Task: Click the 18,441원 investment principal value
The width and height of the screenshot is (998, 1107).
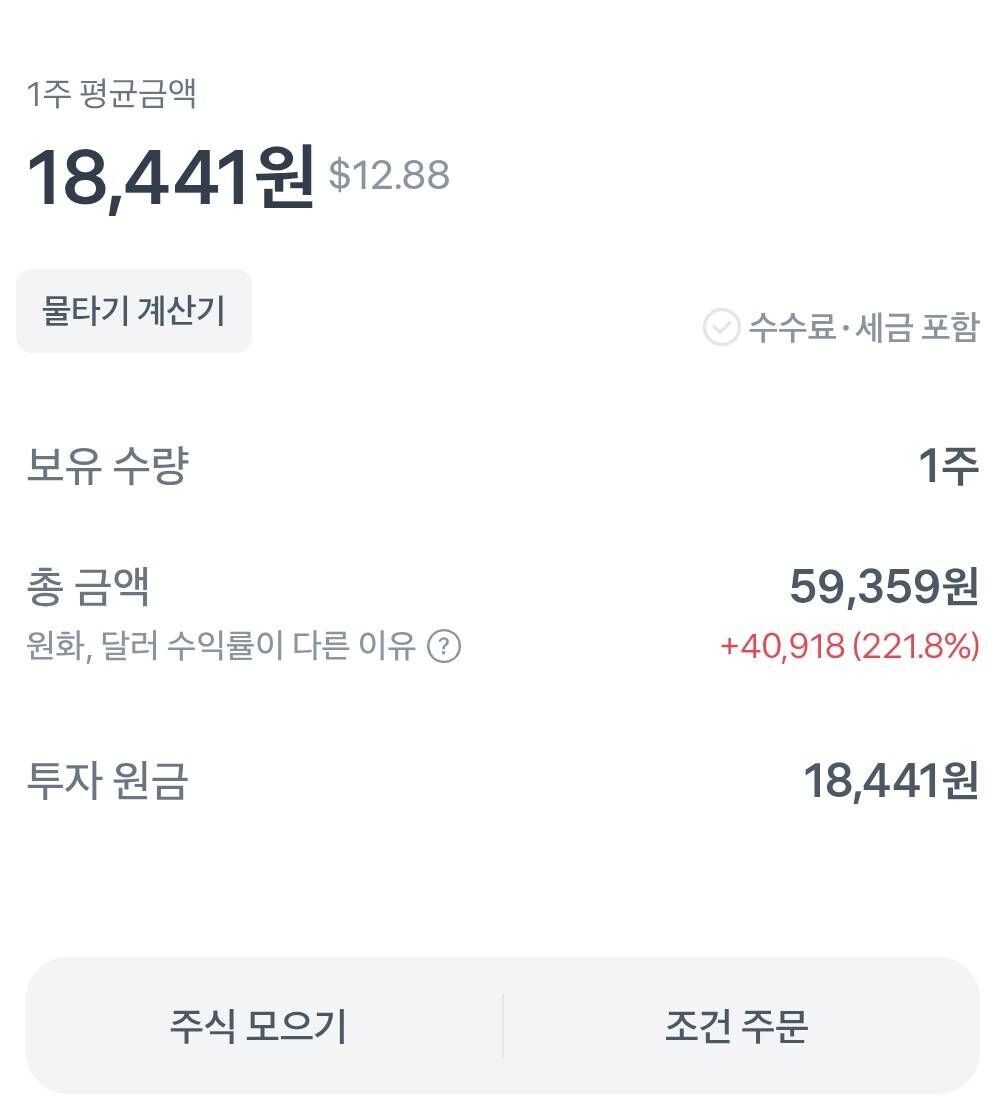Action: [891, 781]
